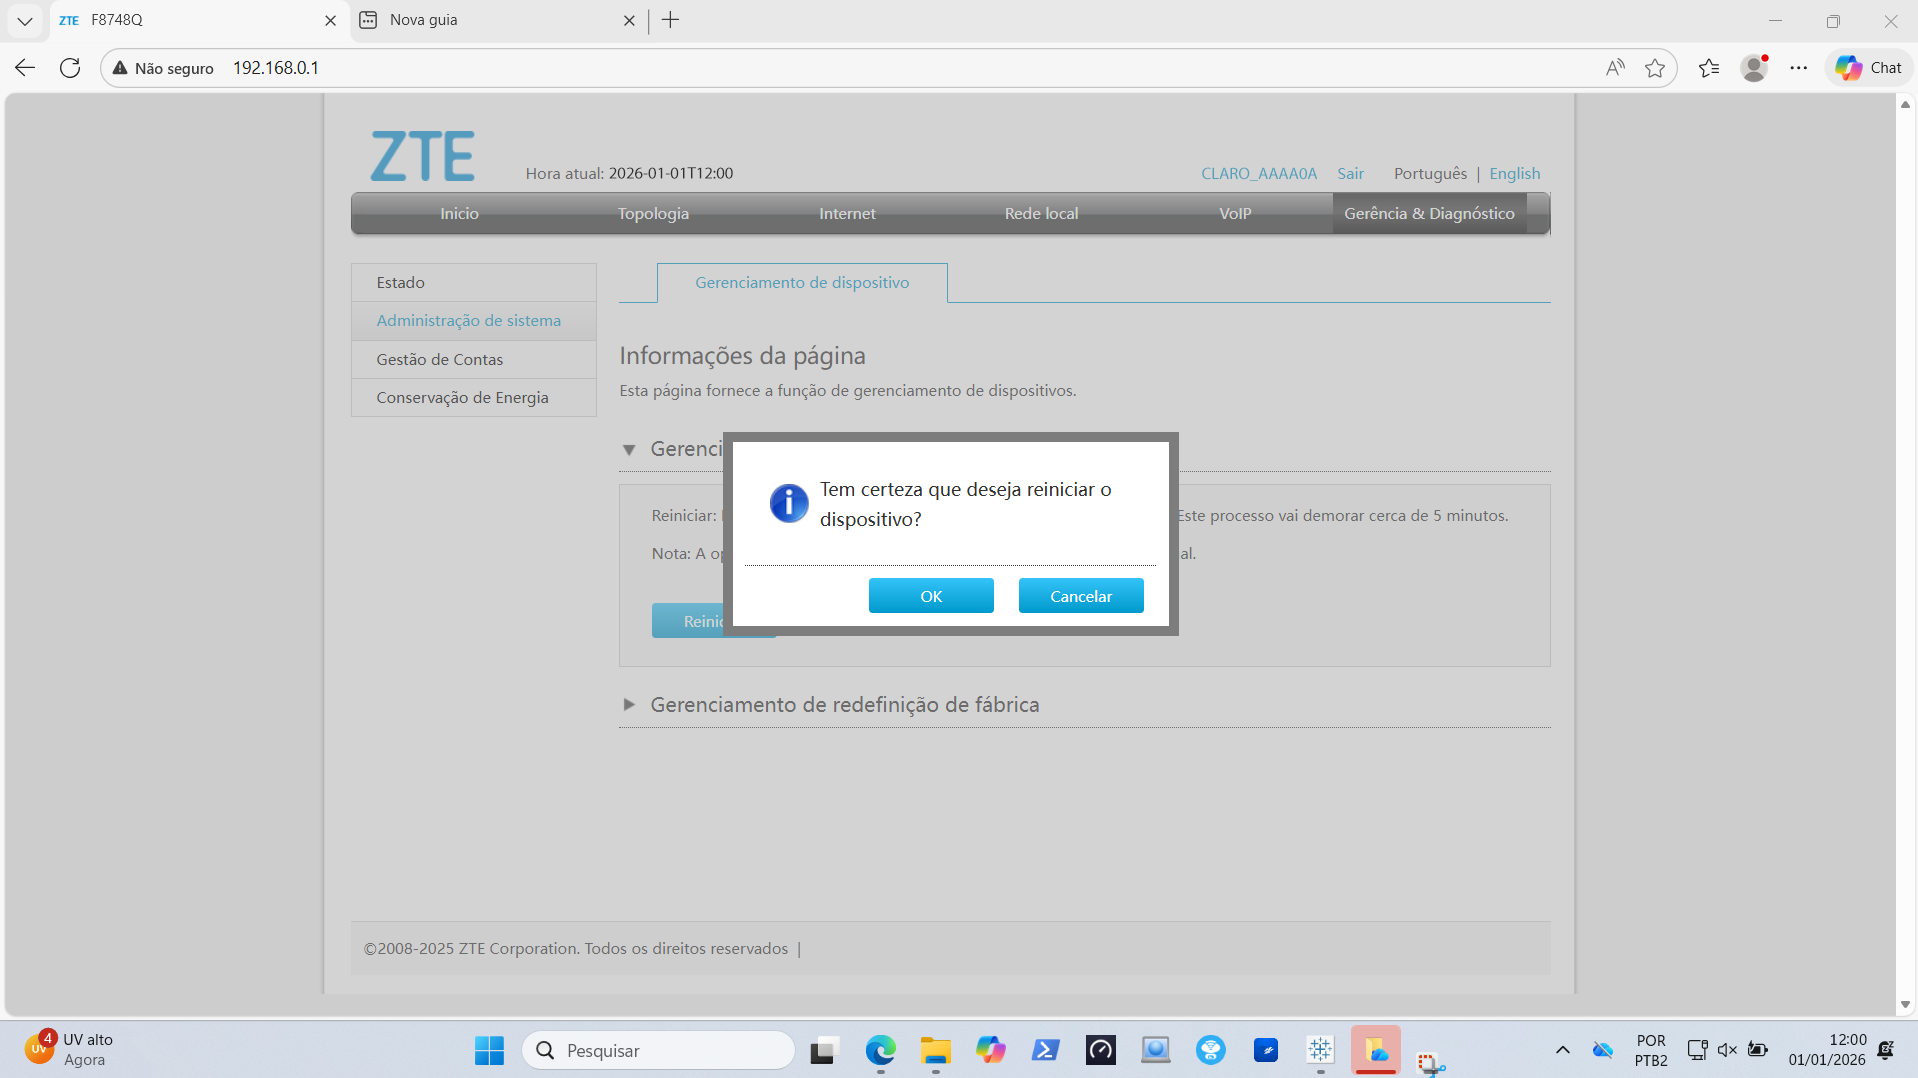
Task: Open notifications bell in the system tray
Action: 1884,1050
